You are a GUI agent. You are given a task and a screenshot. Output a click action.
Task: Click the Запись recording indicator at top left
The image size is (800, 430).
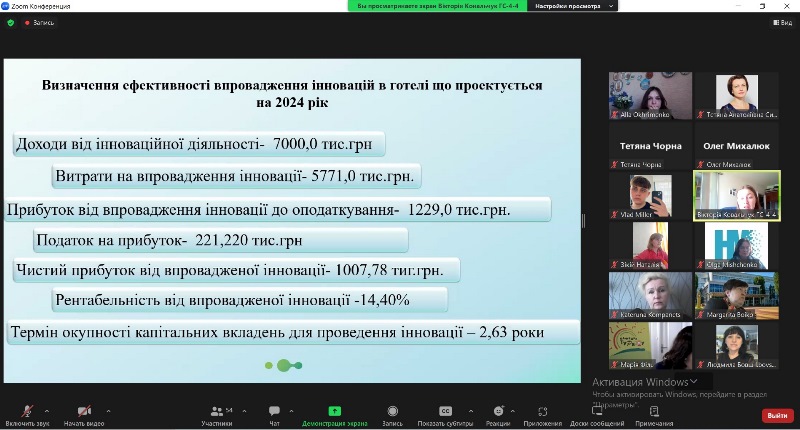point(39,22)
